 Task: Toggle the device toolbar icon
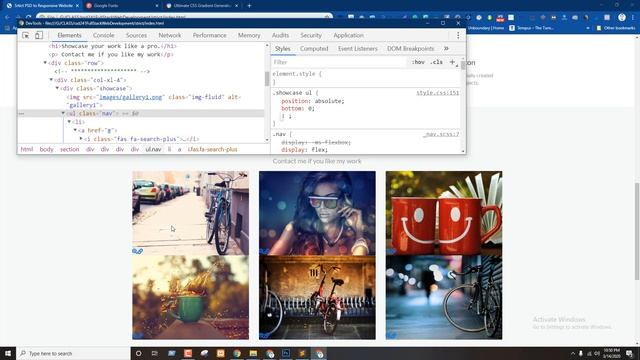click(x=39, y=36)
